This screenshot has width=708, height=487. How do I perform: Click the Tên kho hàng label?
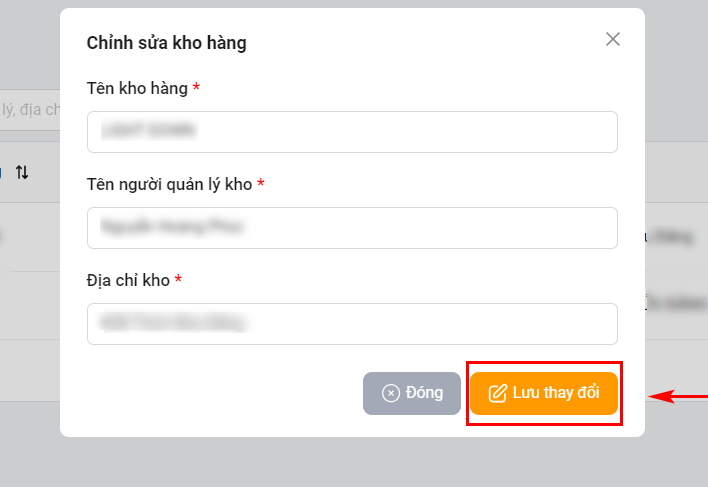pyautogui.click(x=137, y=89)
